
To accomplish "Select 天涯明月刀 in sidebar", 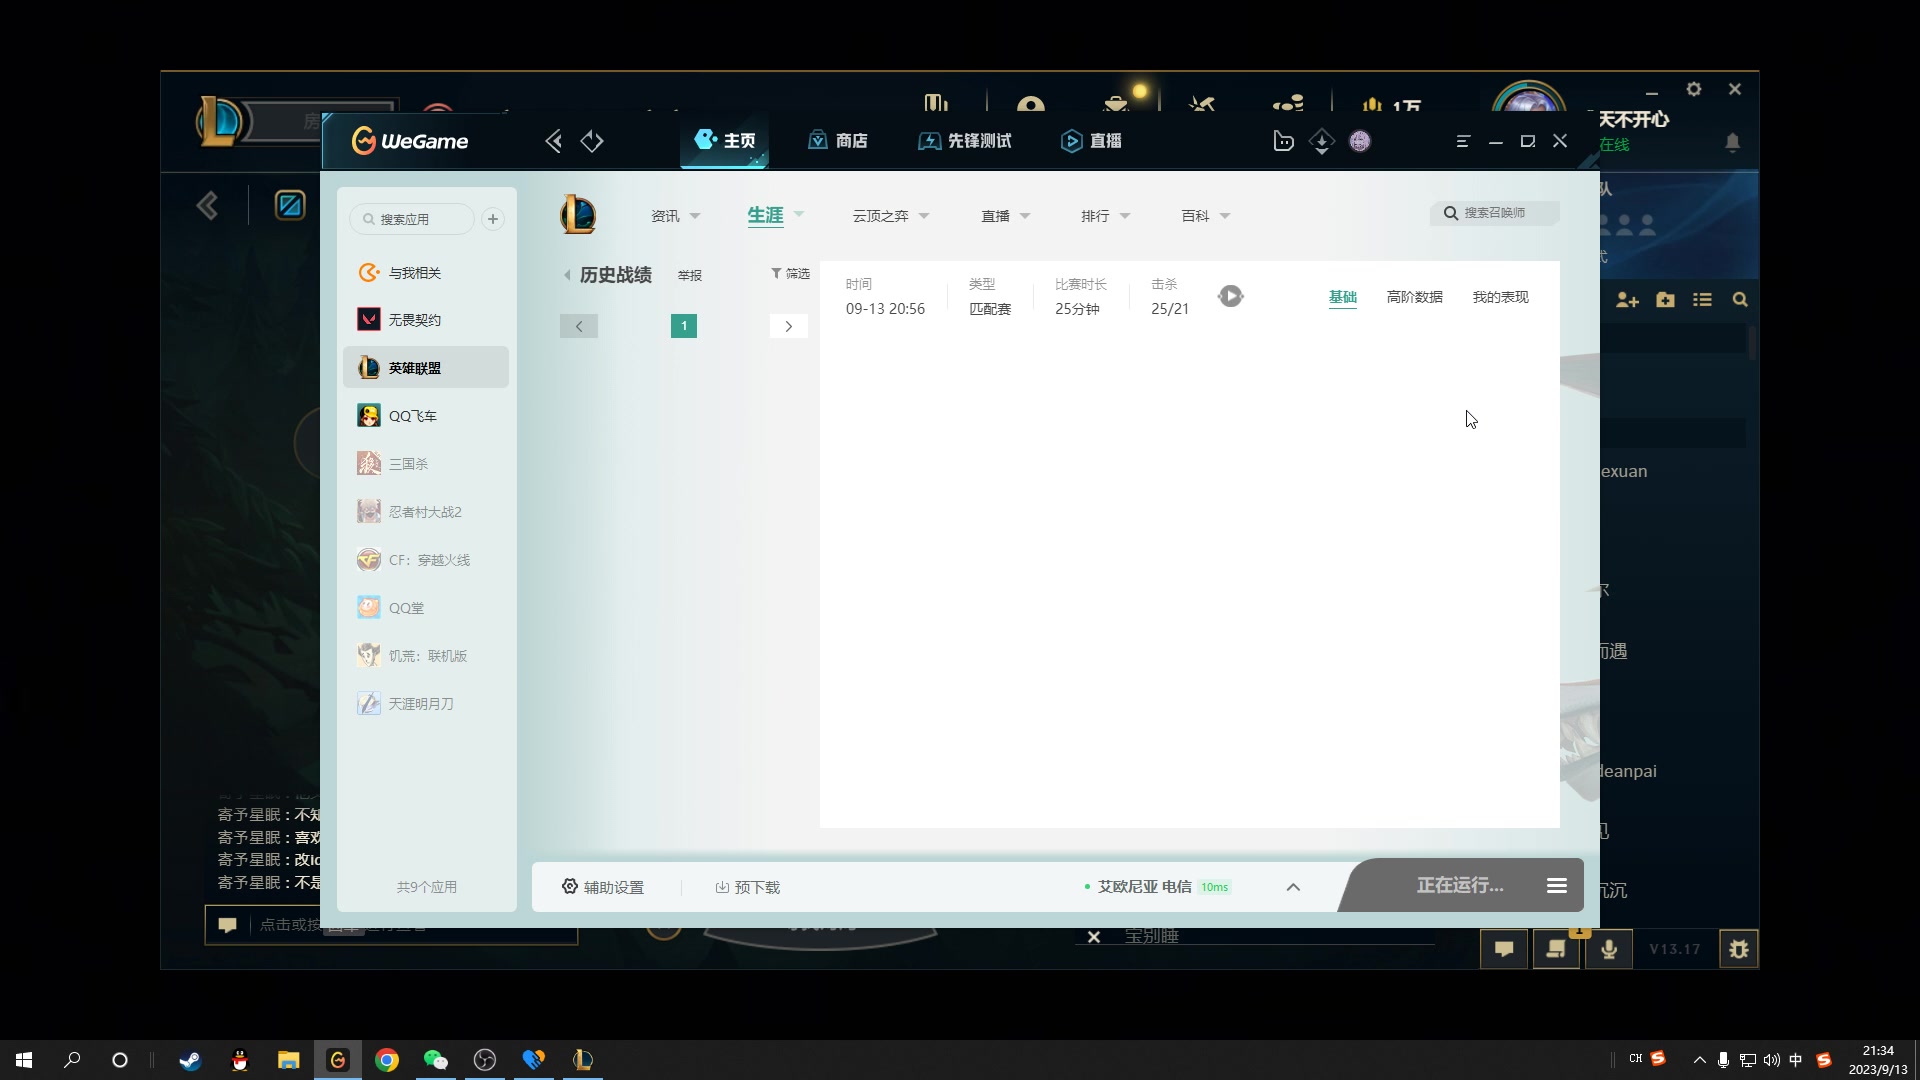I will coord(426,704).
